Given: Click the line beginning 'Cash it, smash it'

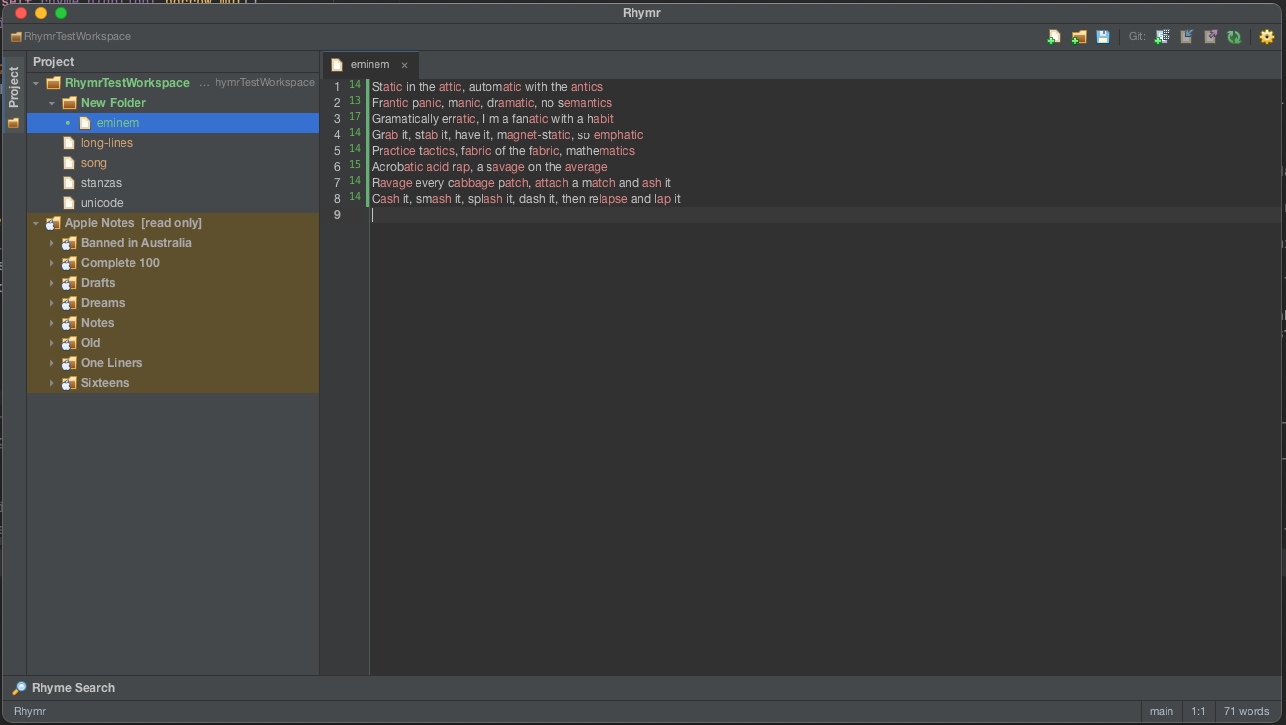Looking at the screenshot, I should (526, 199).
